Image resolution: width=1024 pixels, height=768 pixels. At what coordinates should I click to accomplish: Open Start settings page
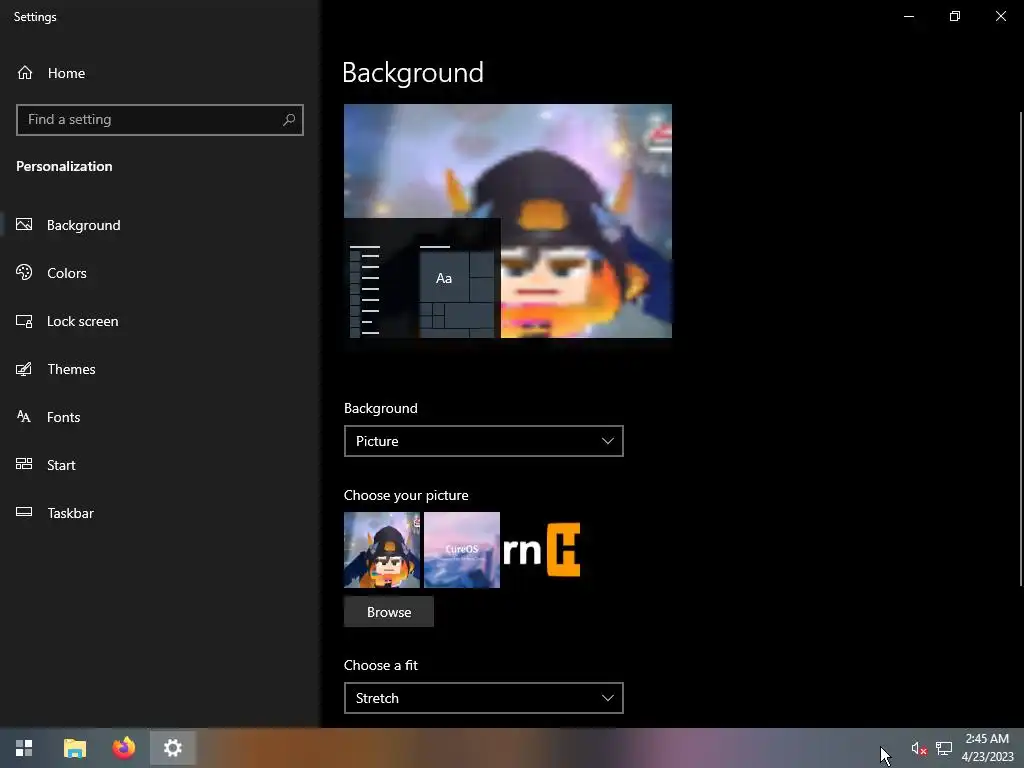[x=160, y=465]
